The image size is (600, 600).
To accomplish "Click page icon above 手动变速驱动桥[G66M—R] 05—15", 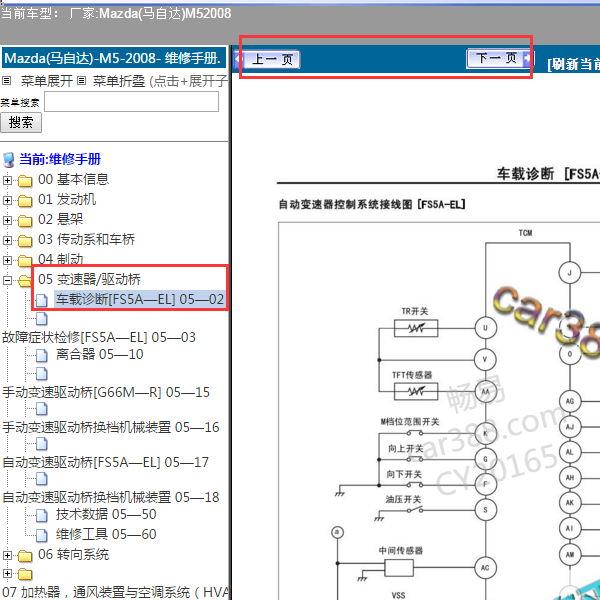I will [x=42, y=373].
